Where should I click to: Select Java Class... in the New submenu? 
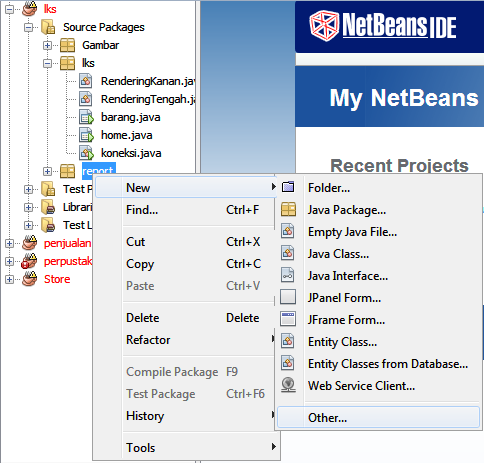pyautogui.click(x=378, y=254)
